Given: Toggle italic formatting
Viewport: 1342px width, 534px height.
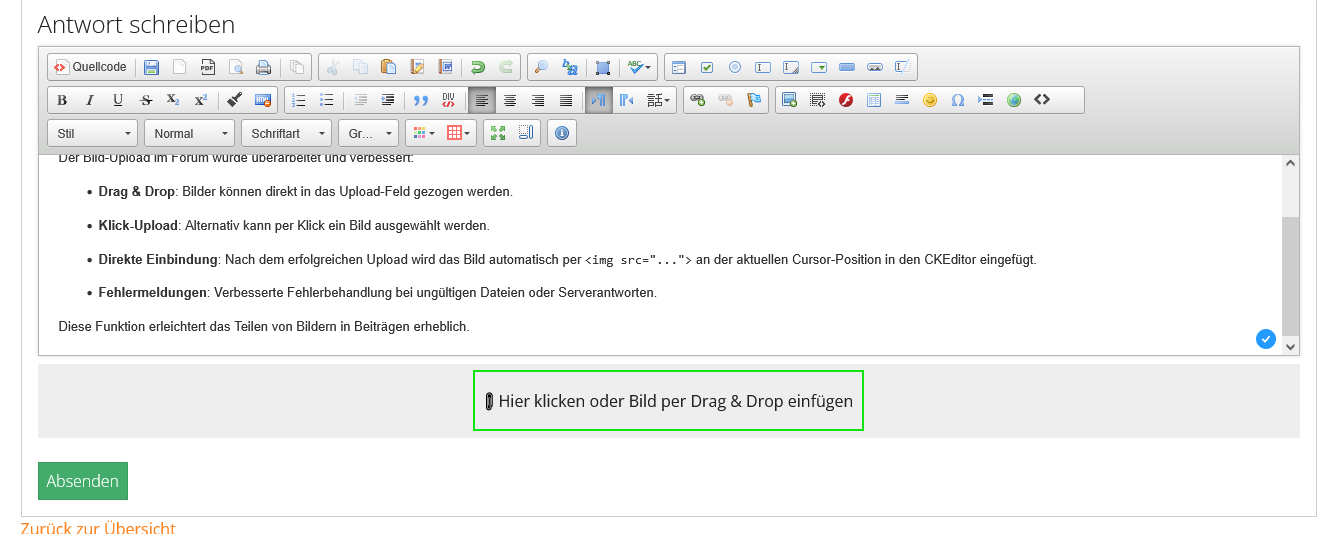Looking at the screenshot, I should (90, 100).
